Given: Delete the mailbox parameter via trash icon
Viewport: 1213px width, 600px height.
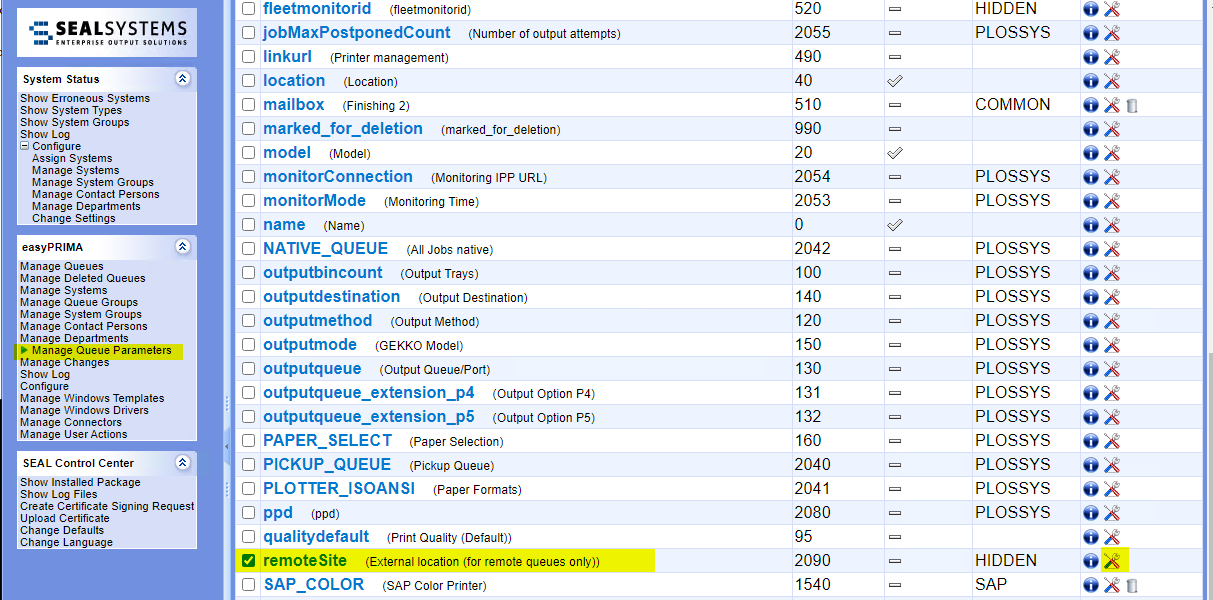Looking at the screenshot, I should pos(1131,104).
